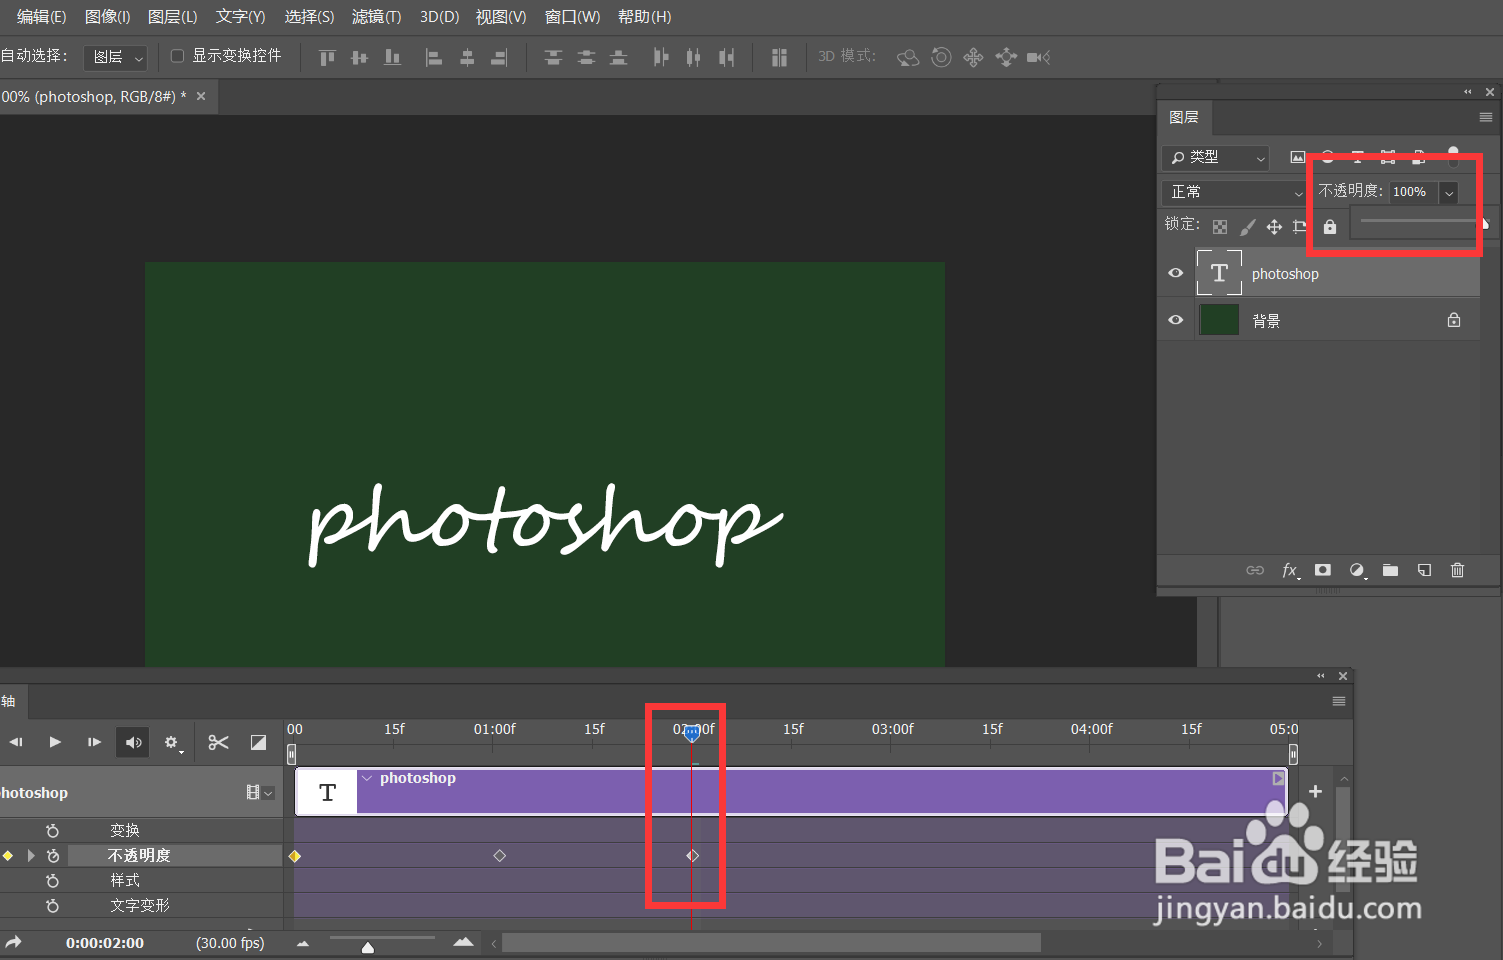This screenshot has width=1503, height=960.
Task: Open the timeline track filmstrip menu
Action: point(259,792)
